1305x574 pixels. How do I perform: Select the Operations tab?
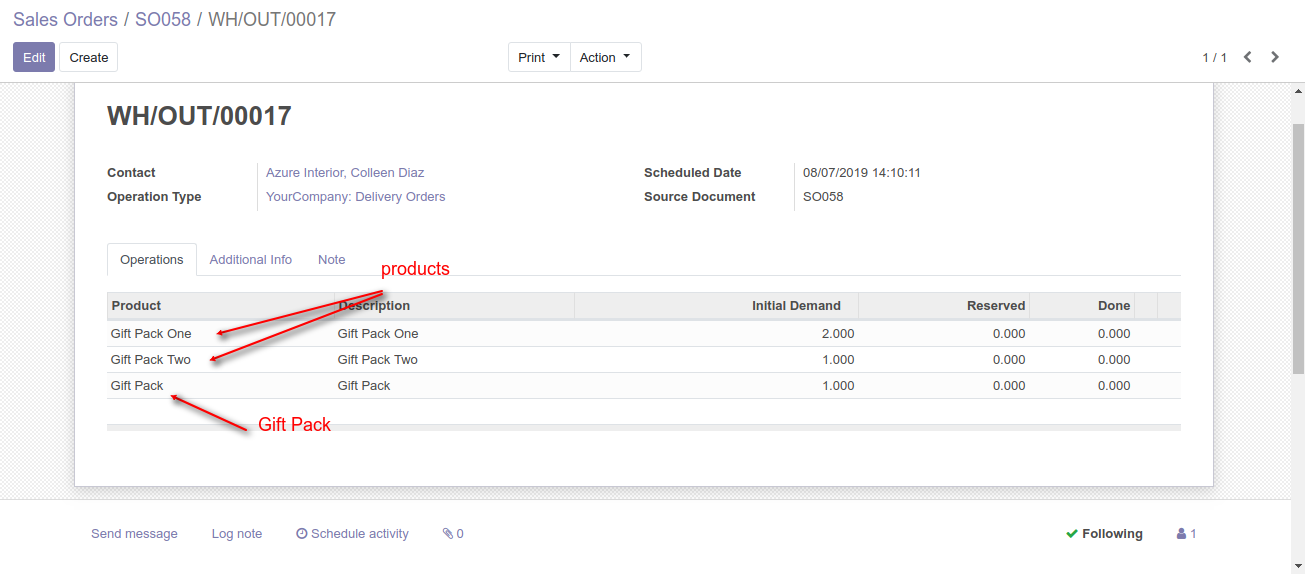pyautogui.click(x=152, y=260)
